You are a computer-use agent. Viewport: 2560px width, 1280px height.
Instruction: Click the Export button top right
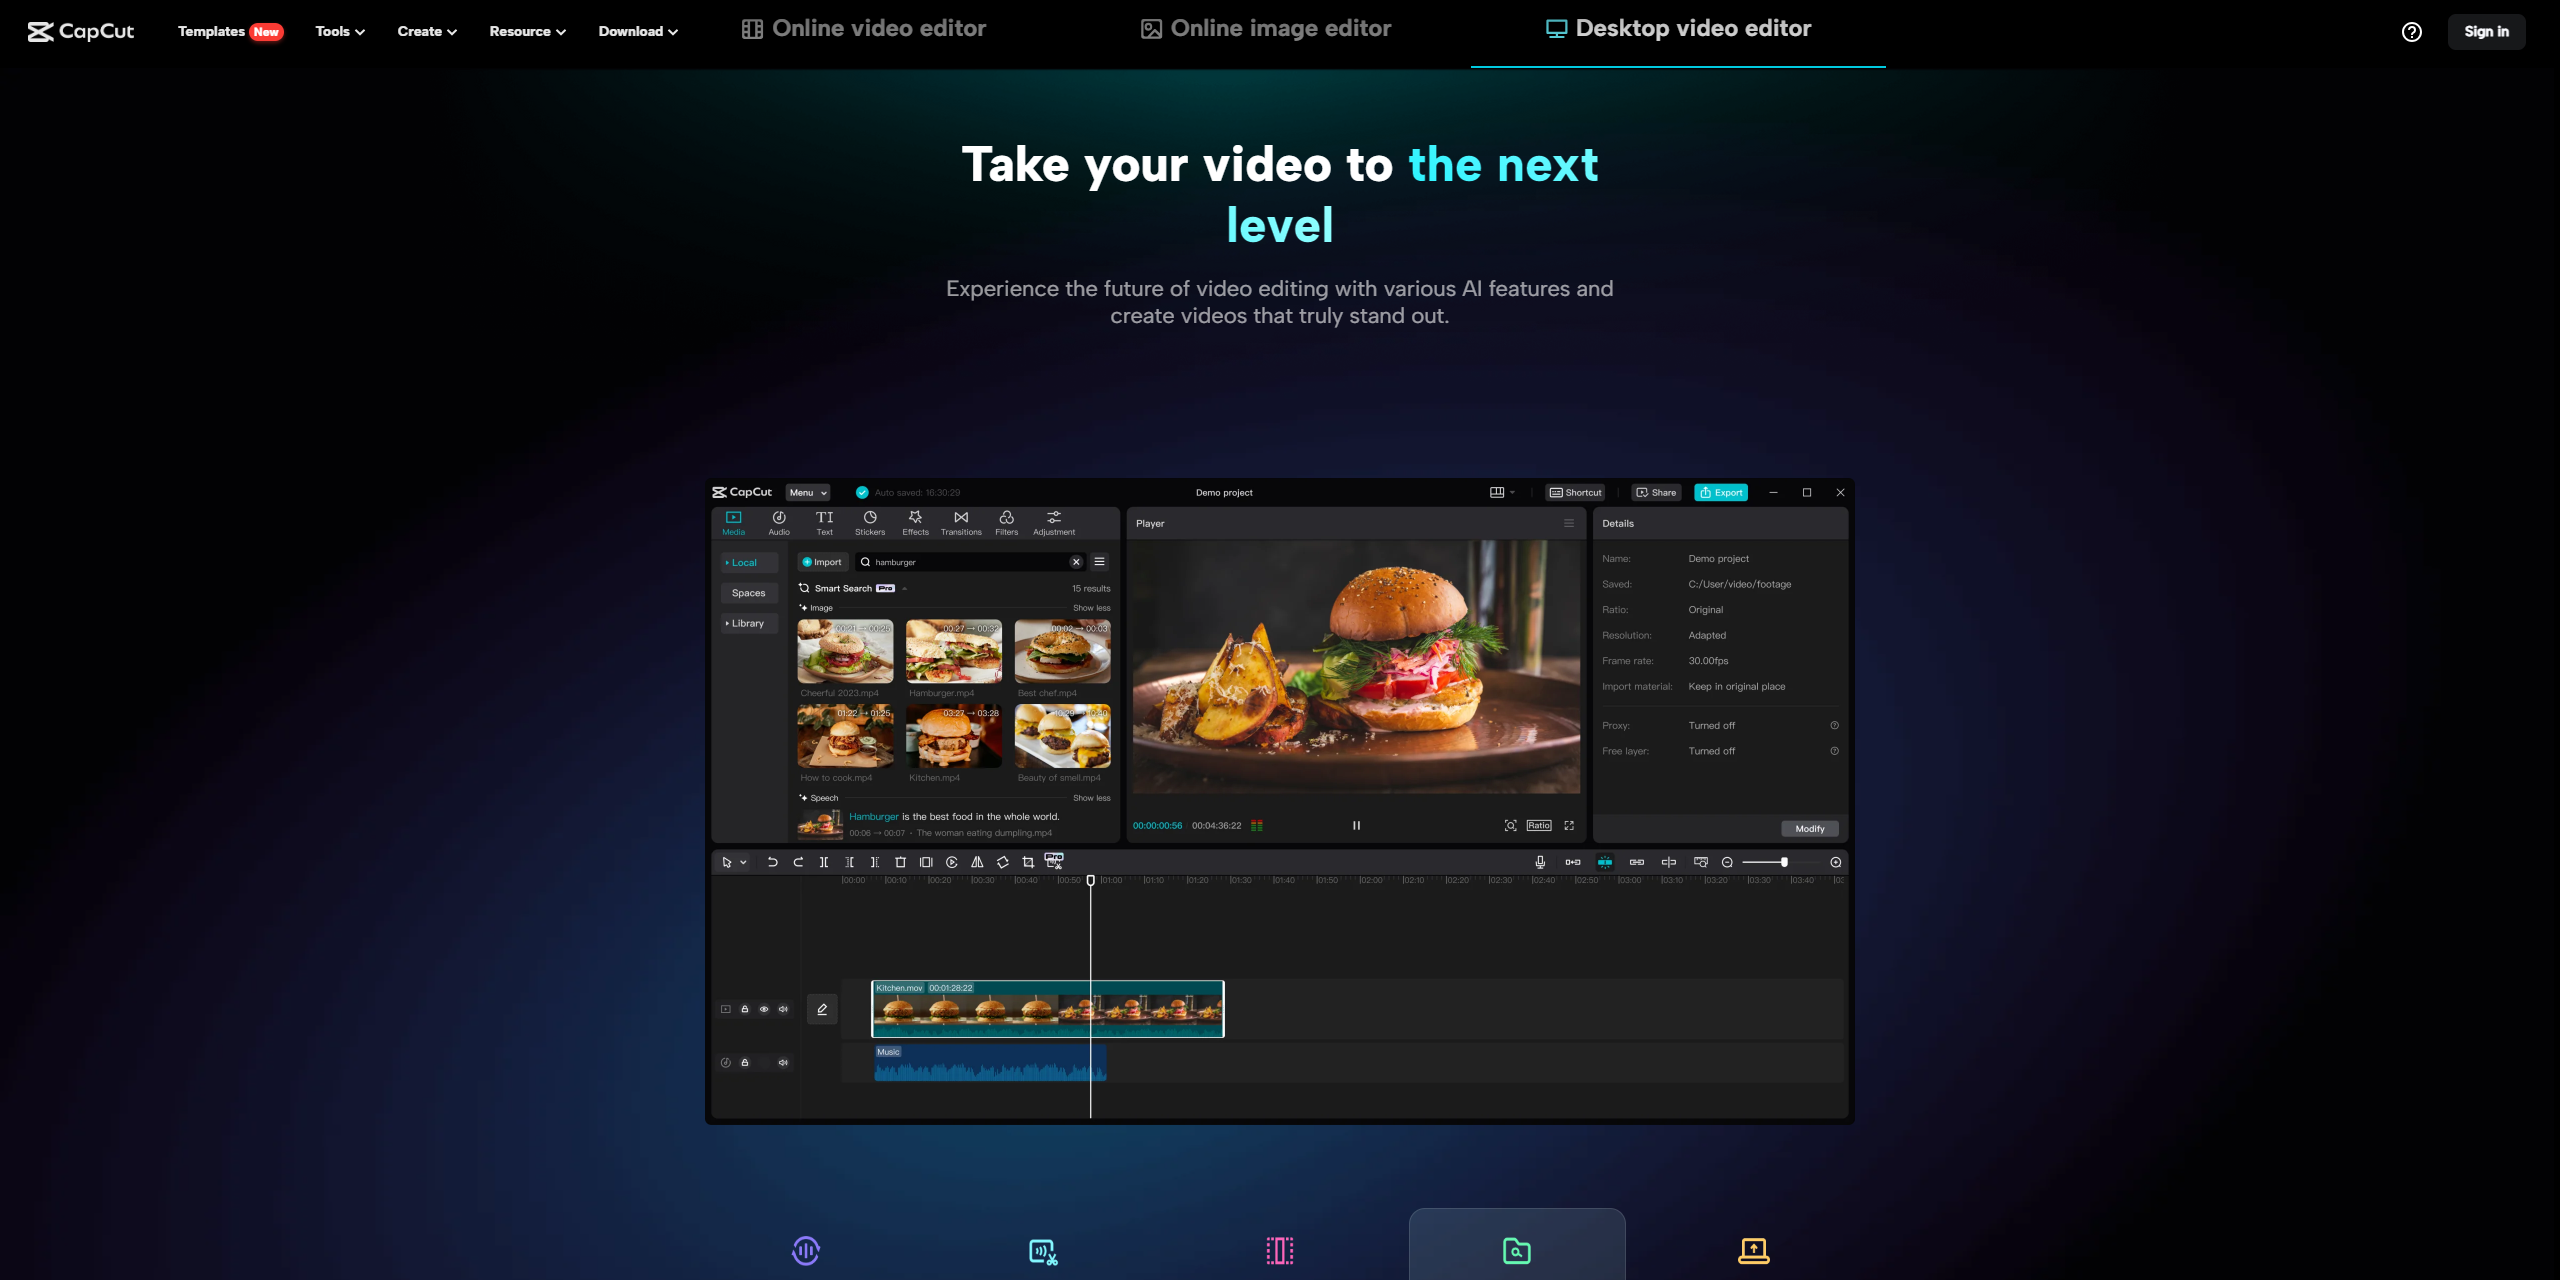[x=1721, y=491]
